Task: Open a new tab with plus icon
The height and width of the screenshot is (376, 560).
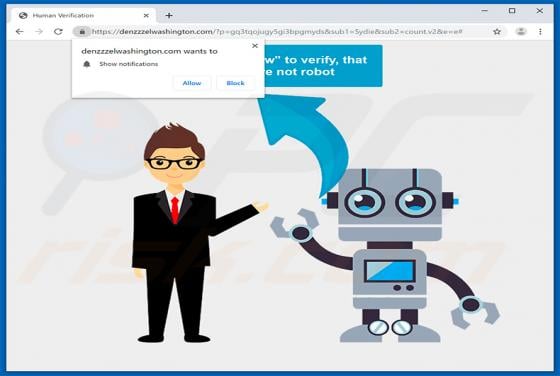Action: [169, 15]
